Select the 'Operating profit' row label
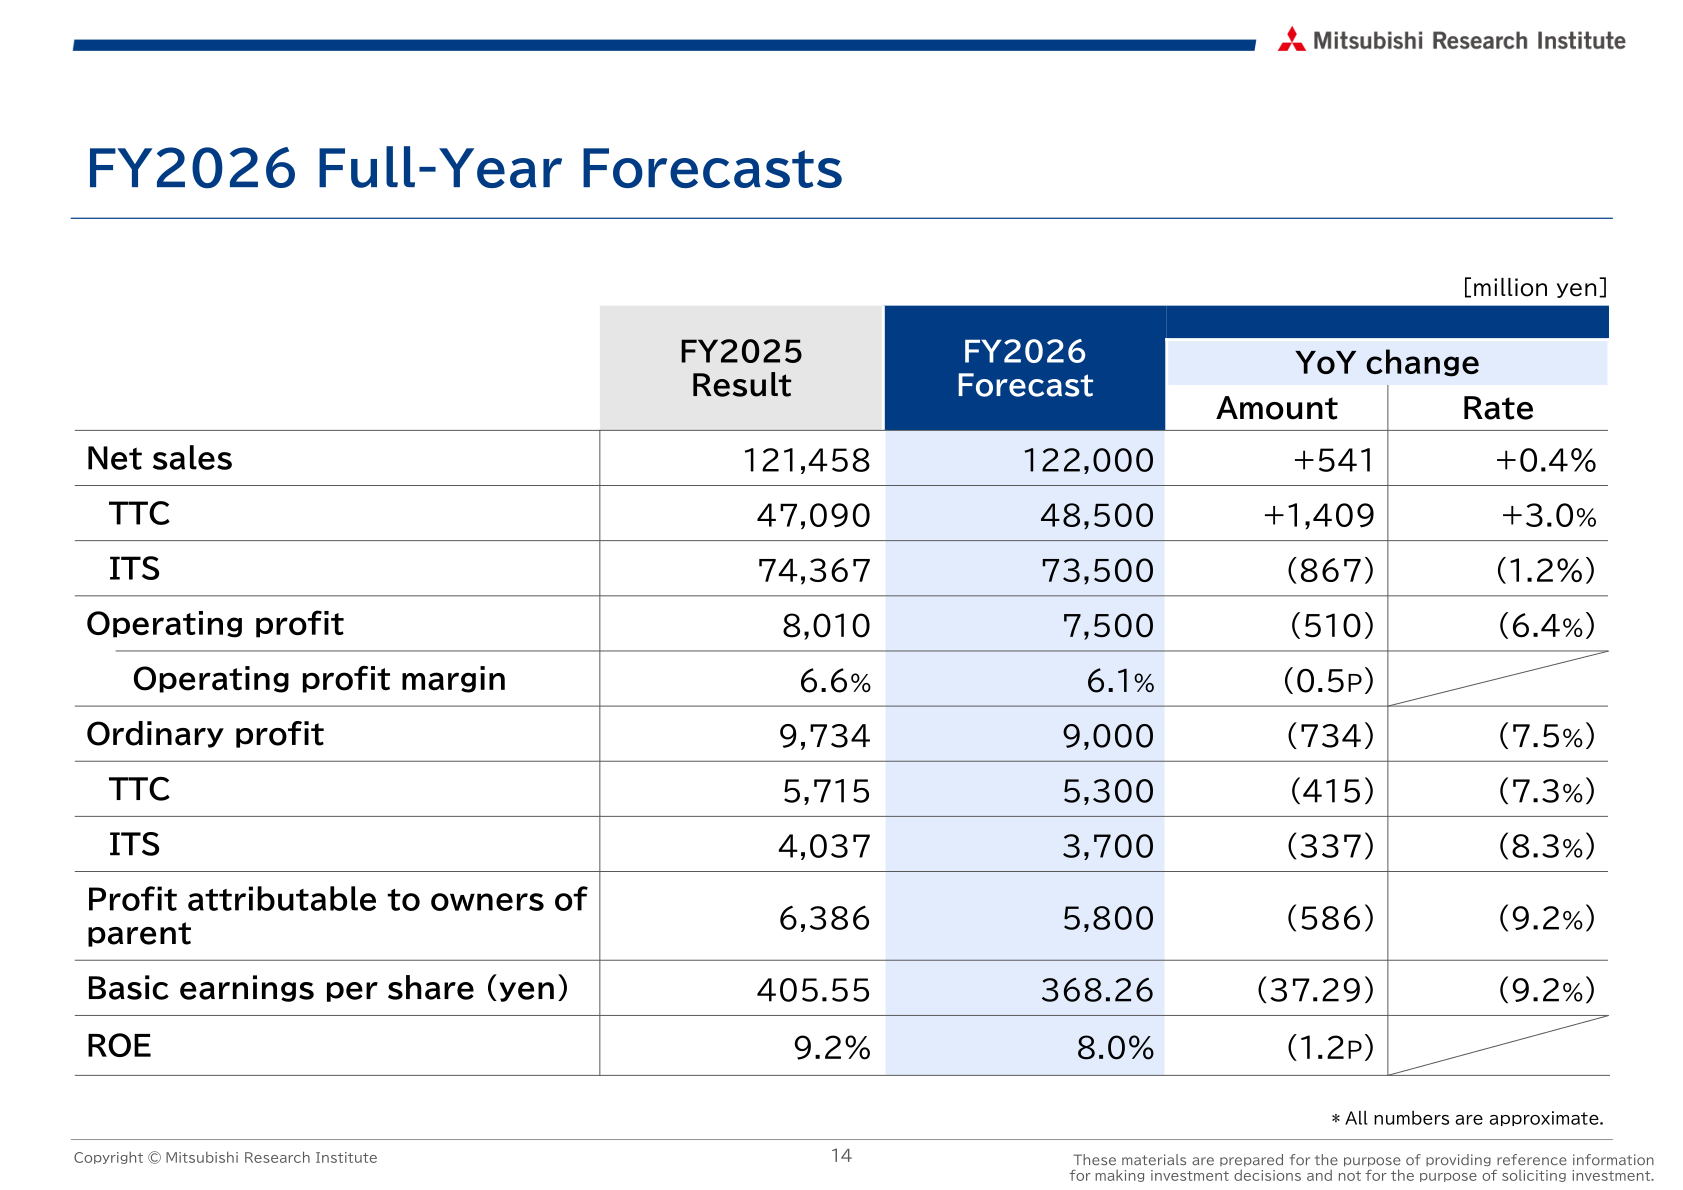 [x=215, y=623]
